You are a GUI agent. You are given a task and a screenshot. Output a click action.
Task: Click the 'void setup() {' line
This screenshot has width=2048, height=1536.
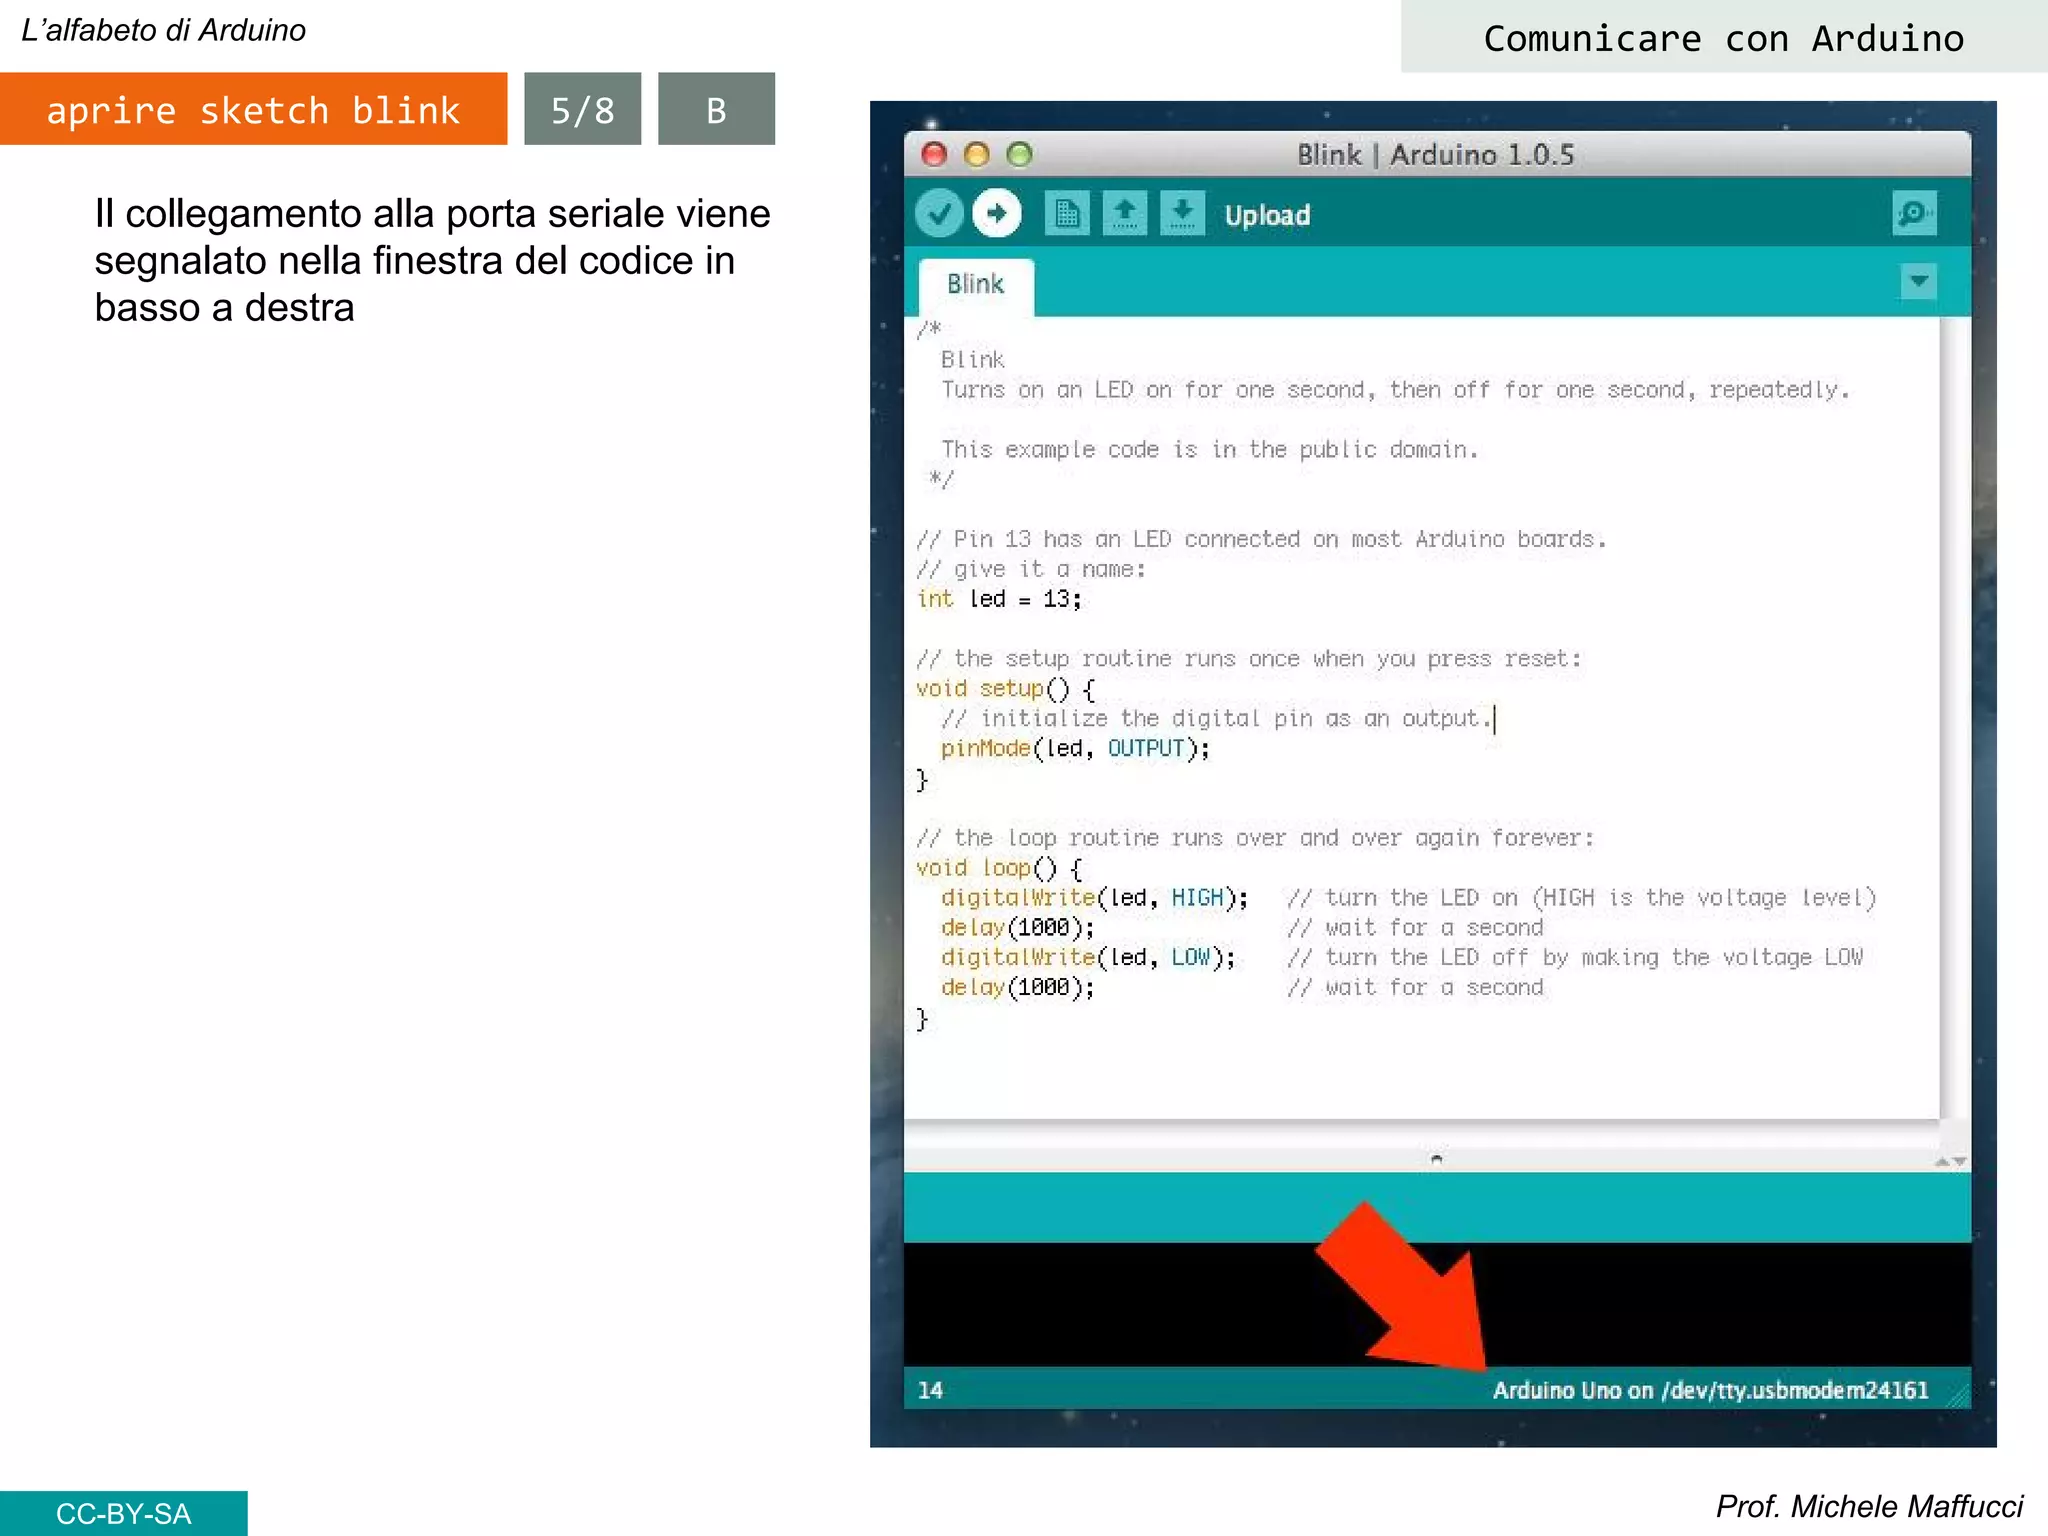click(1006, 689)
